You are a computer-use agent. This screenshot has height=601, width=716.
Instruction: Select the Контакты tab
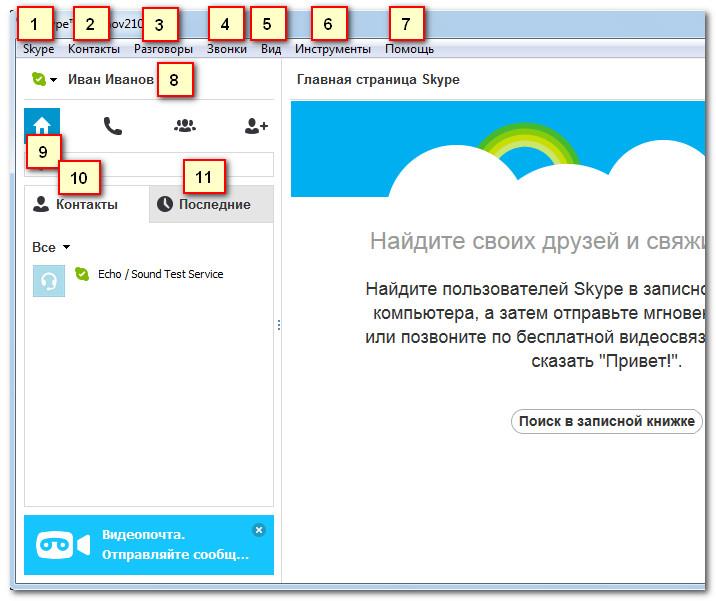coord(86,204)
